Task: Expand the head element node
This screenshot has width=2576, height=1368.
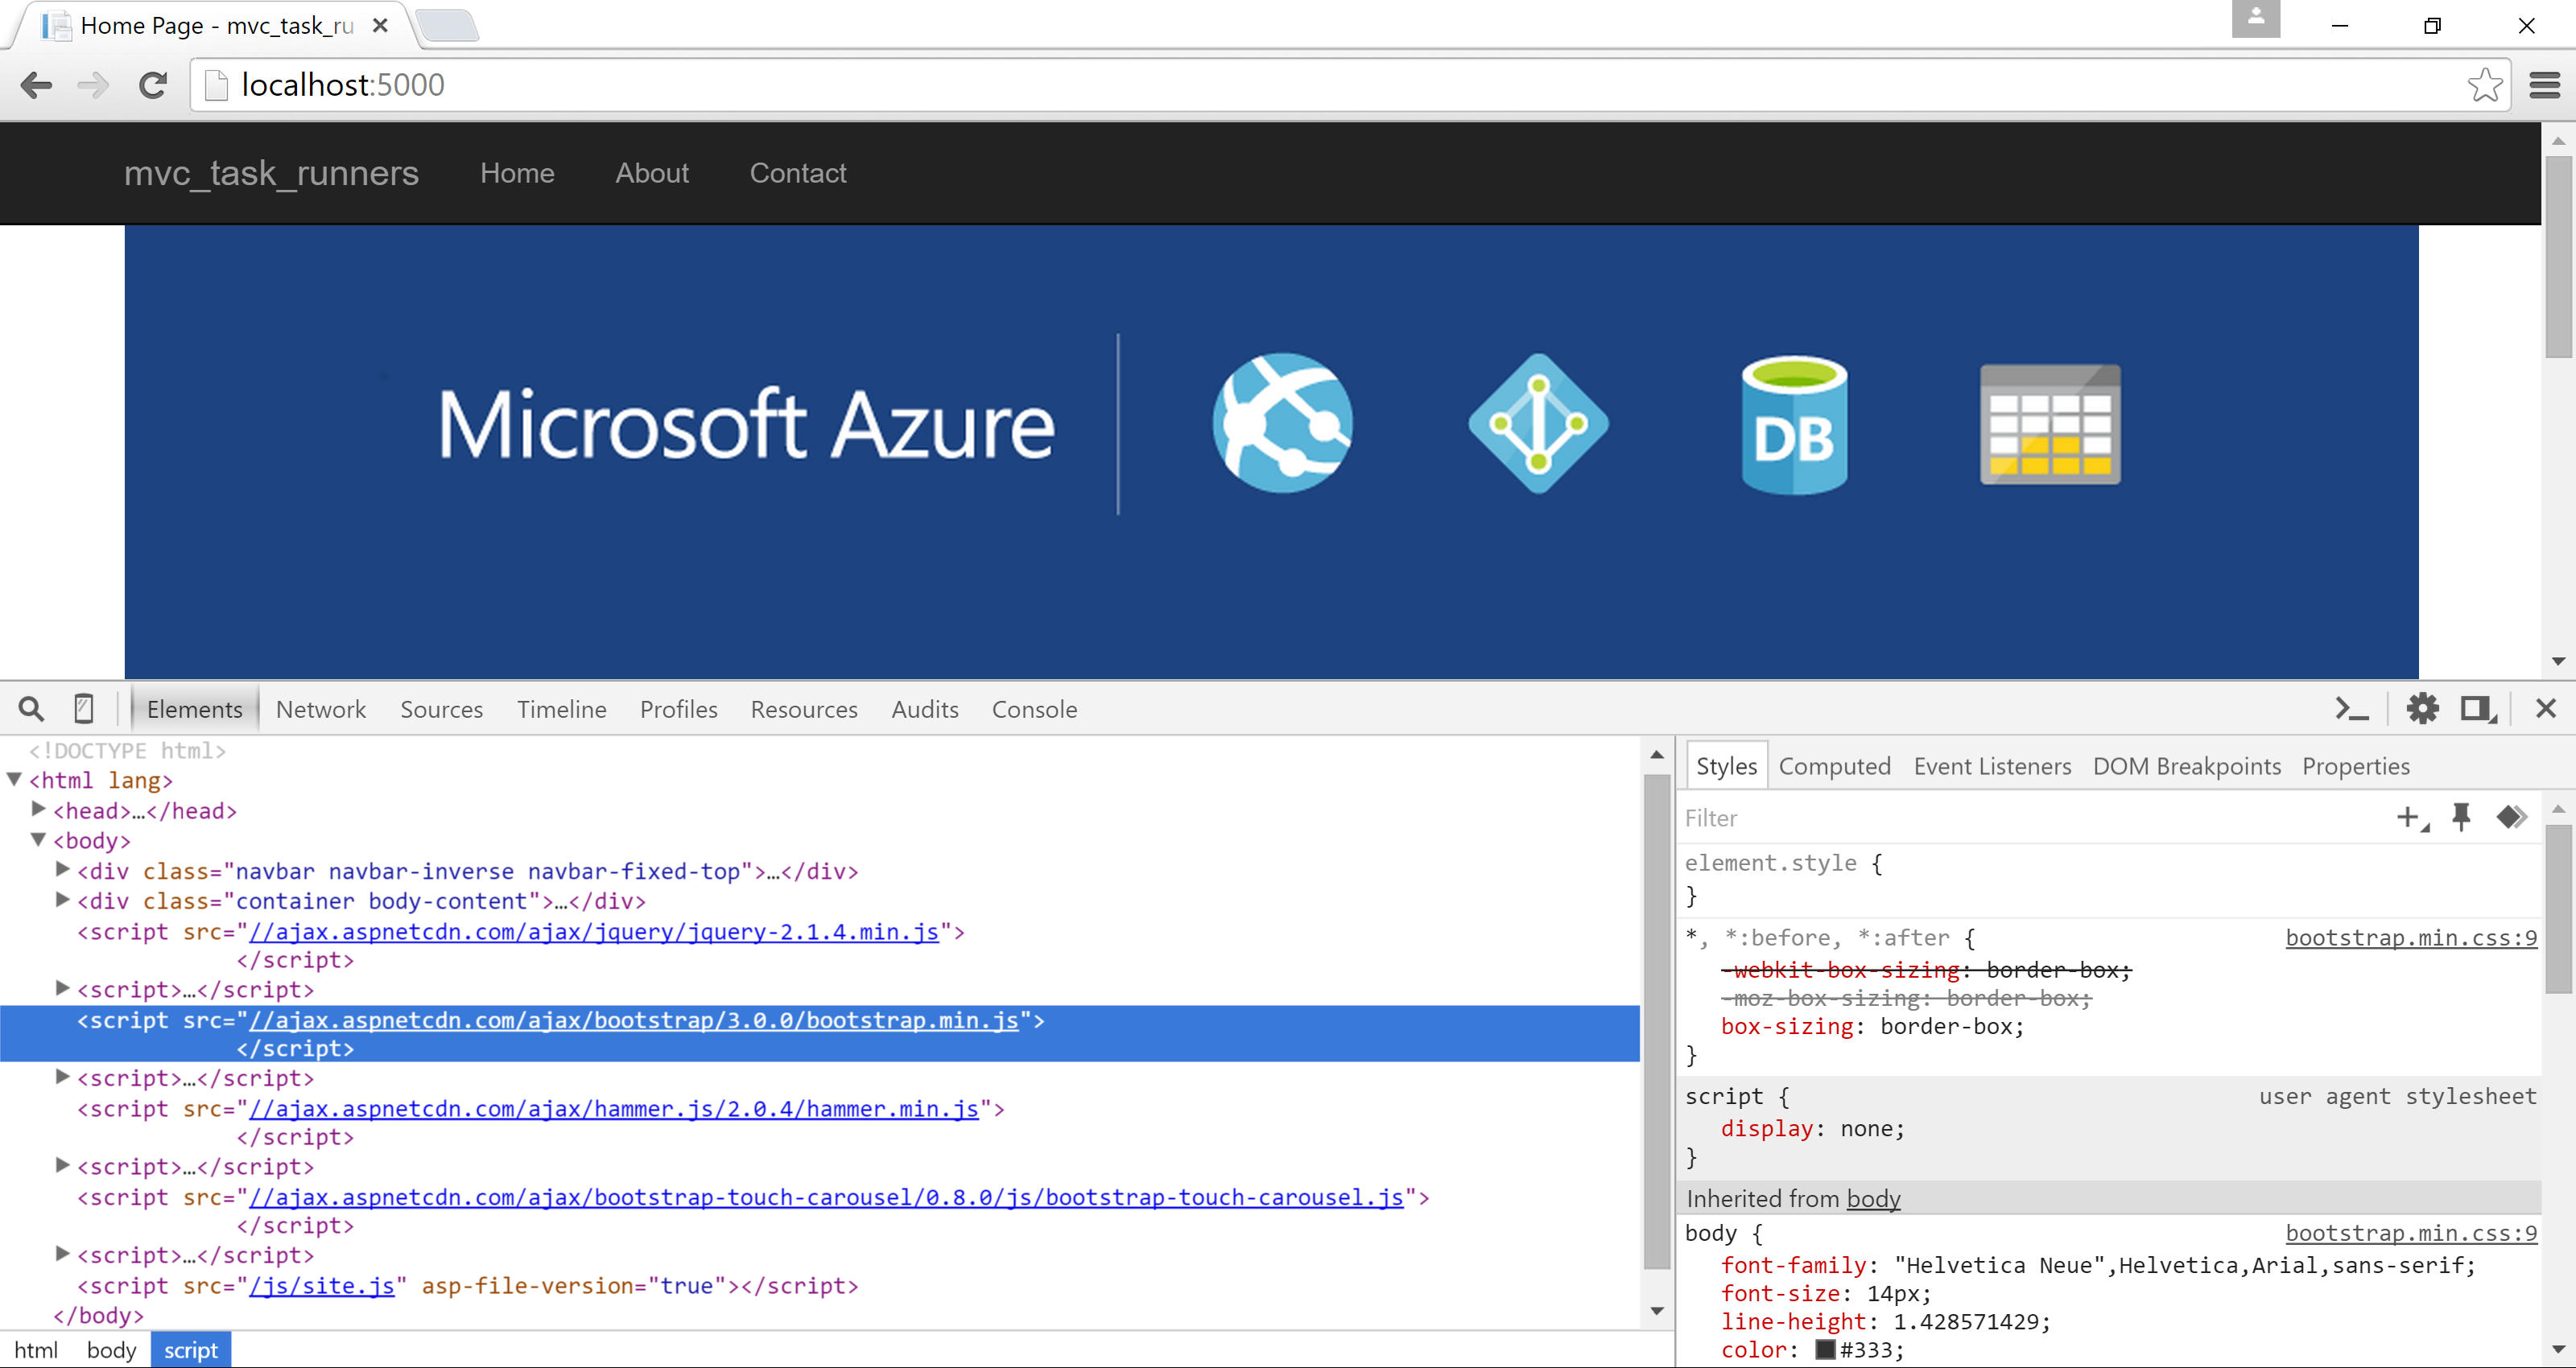Action: click(38, 809)
